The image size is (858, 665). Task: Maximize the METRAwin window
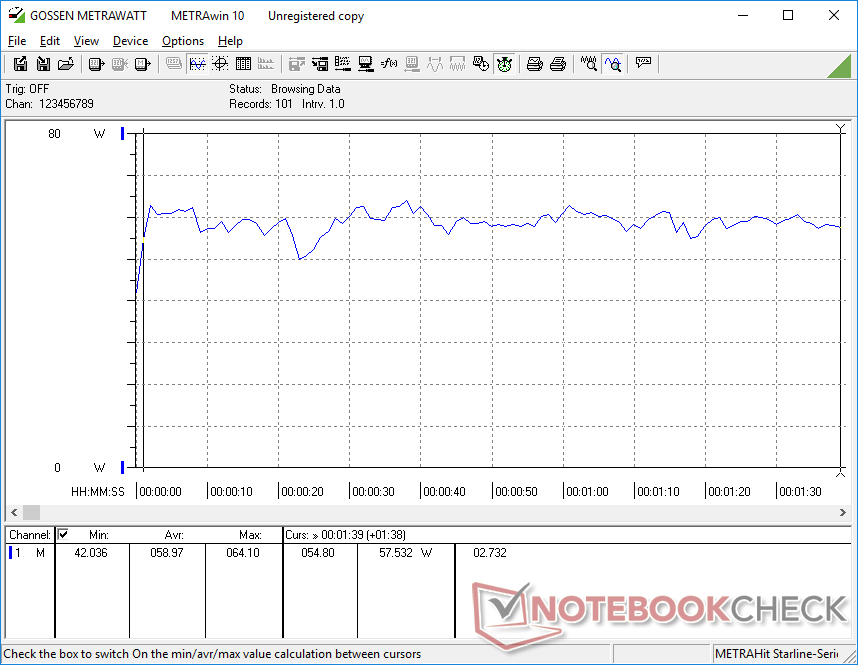(788, 15)
